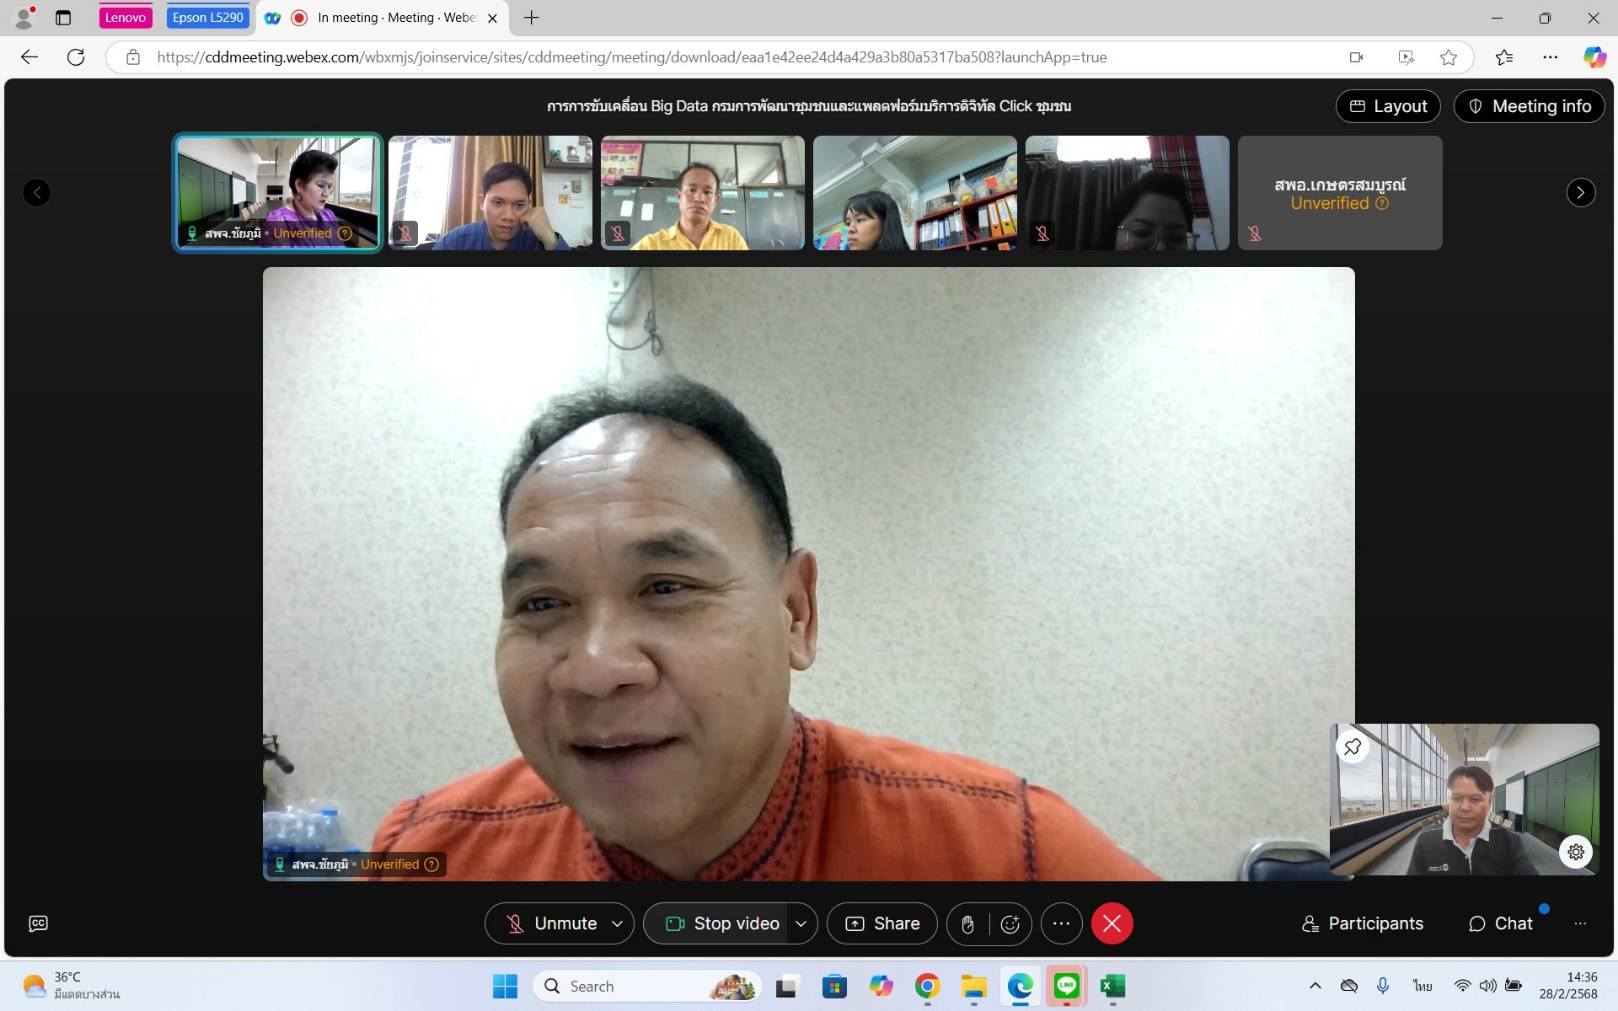Click the Share content button
This screenshot has width=1618, height=1011.
pos(882,924)
